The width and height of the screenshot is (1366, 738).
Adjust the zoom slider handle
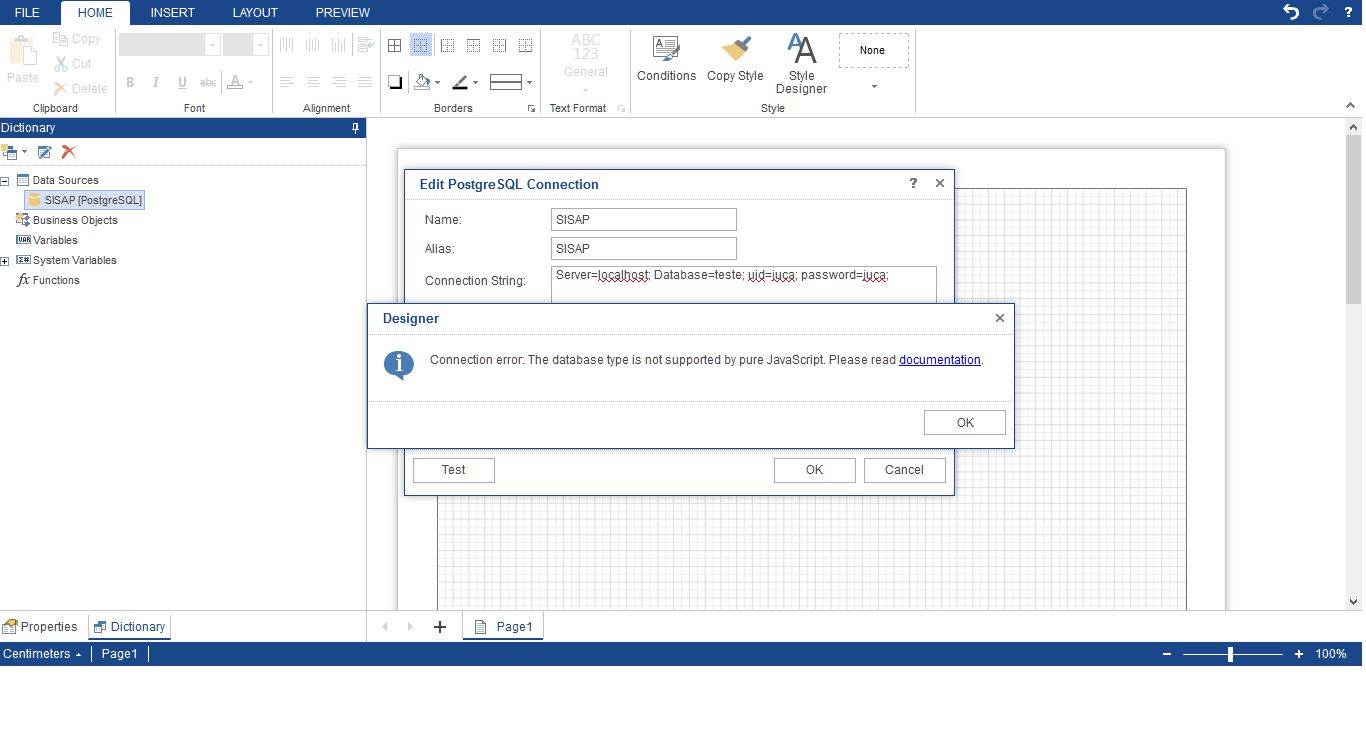click(x=1230, y=654)
